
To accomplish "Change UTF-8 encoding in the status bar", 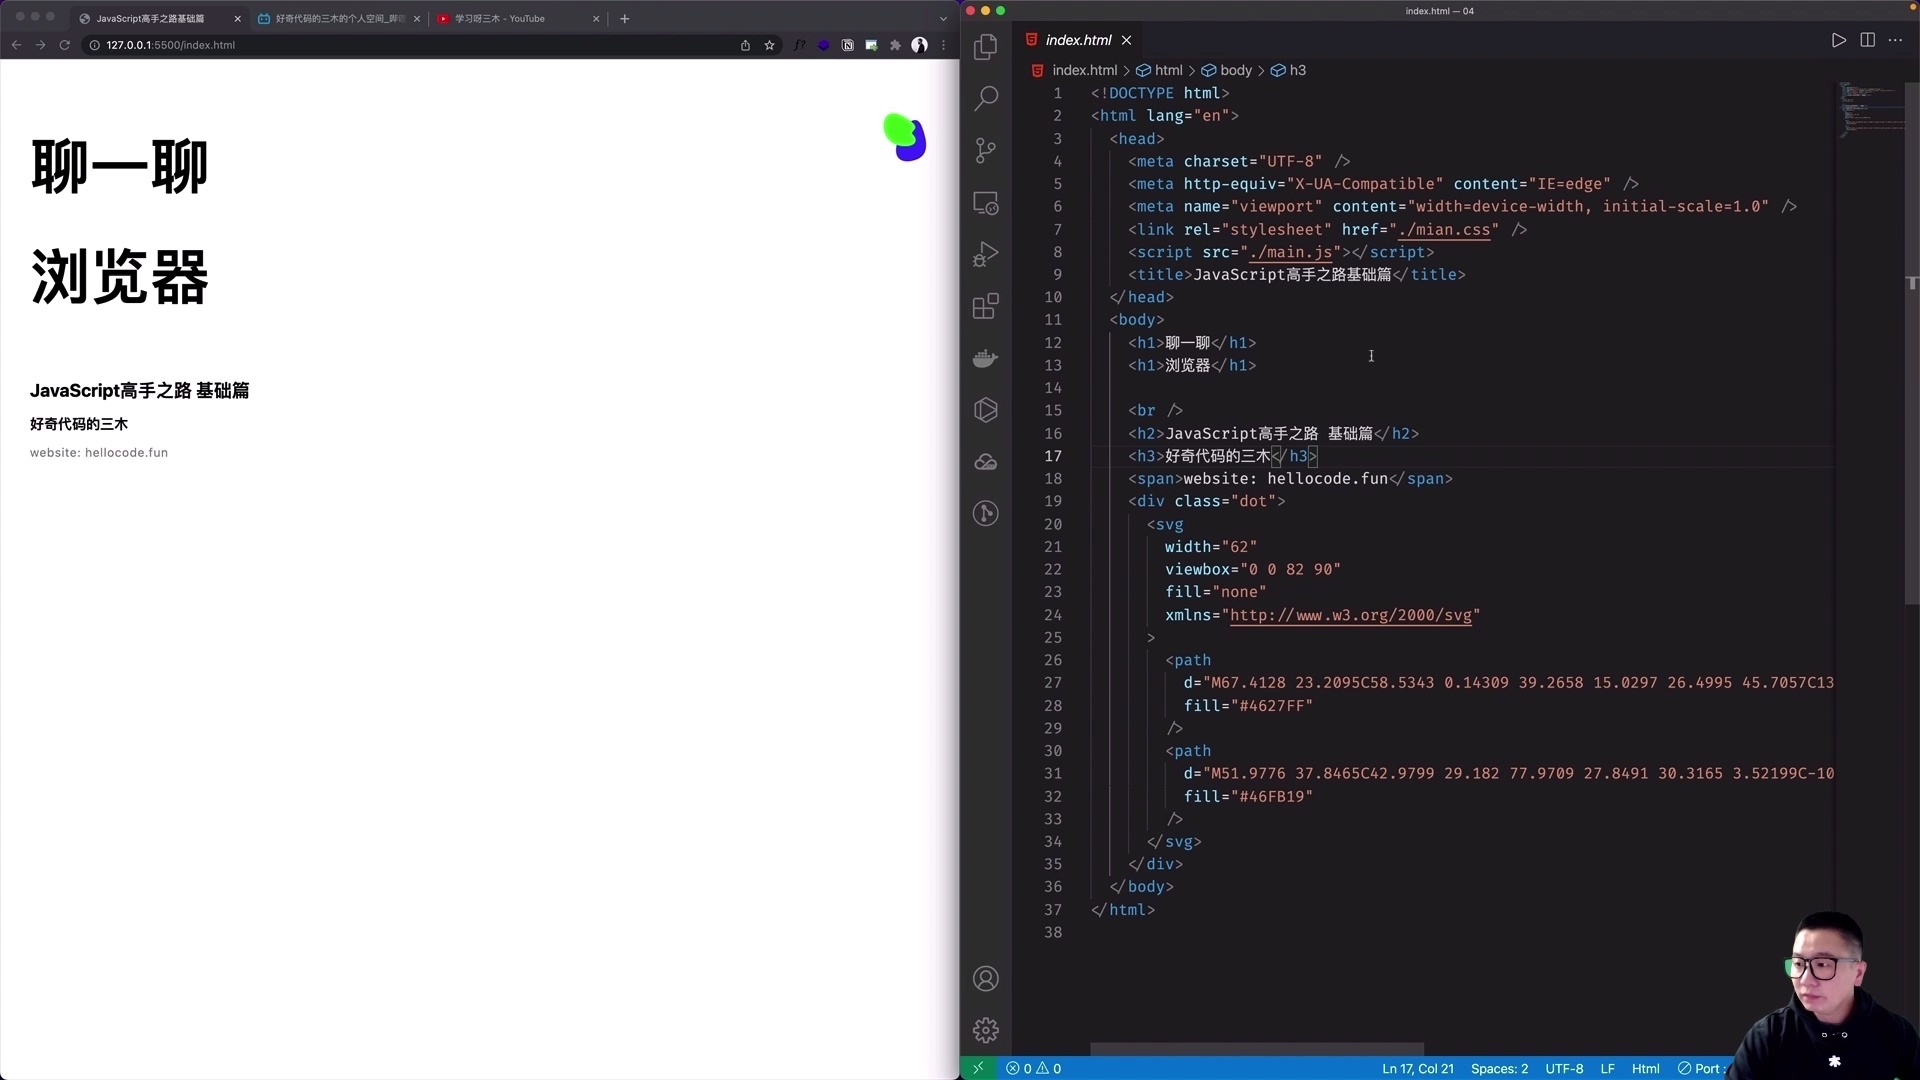I will (x=1565, y=1068).
